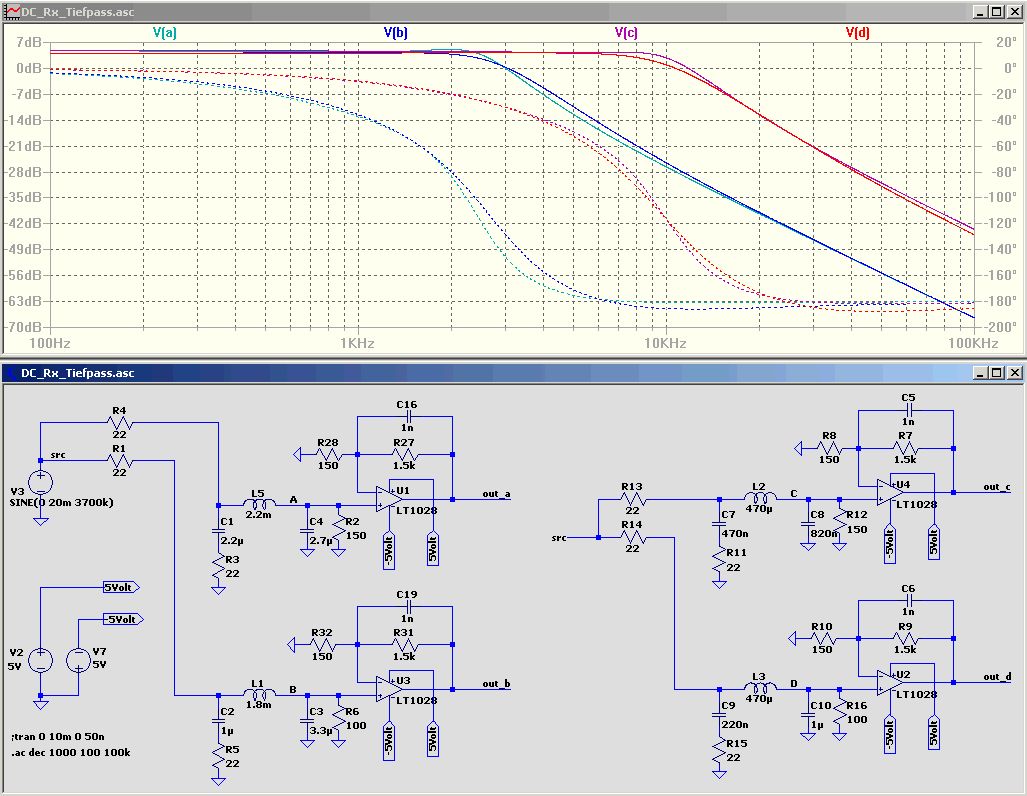Select the V(d) trace label
This screenshot has height=796, width=1027.
pyautogui.click(x=857, y=33)
